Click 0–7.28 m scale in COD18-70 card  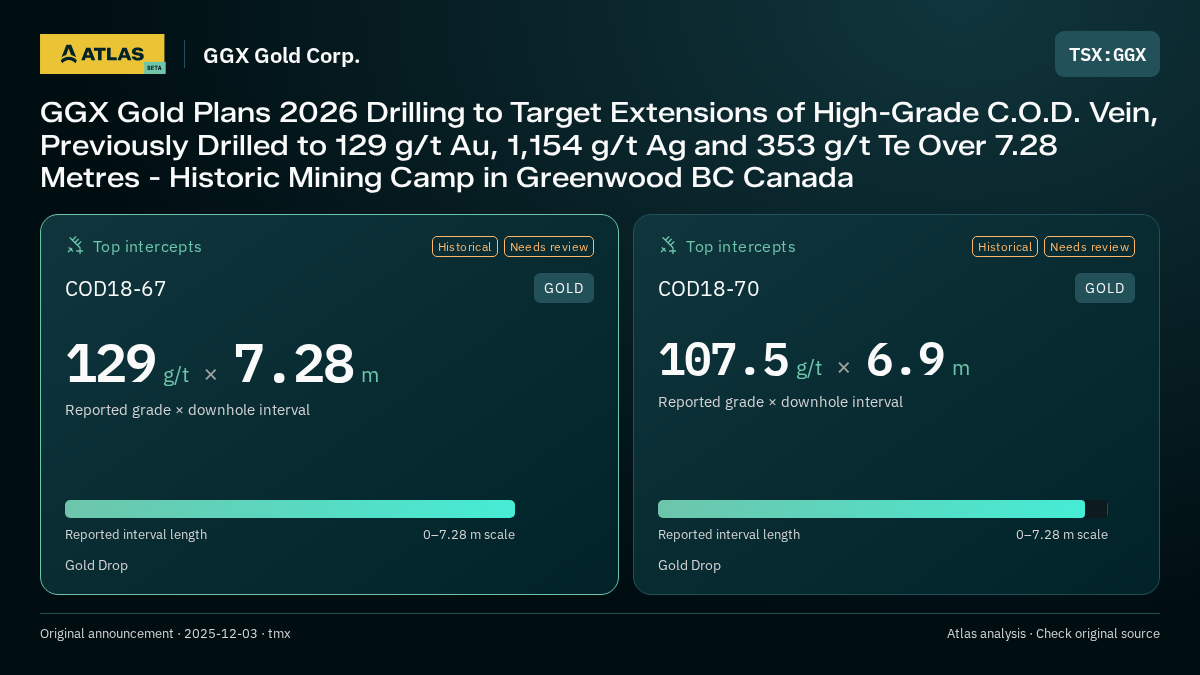1062,534
